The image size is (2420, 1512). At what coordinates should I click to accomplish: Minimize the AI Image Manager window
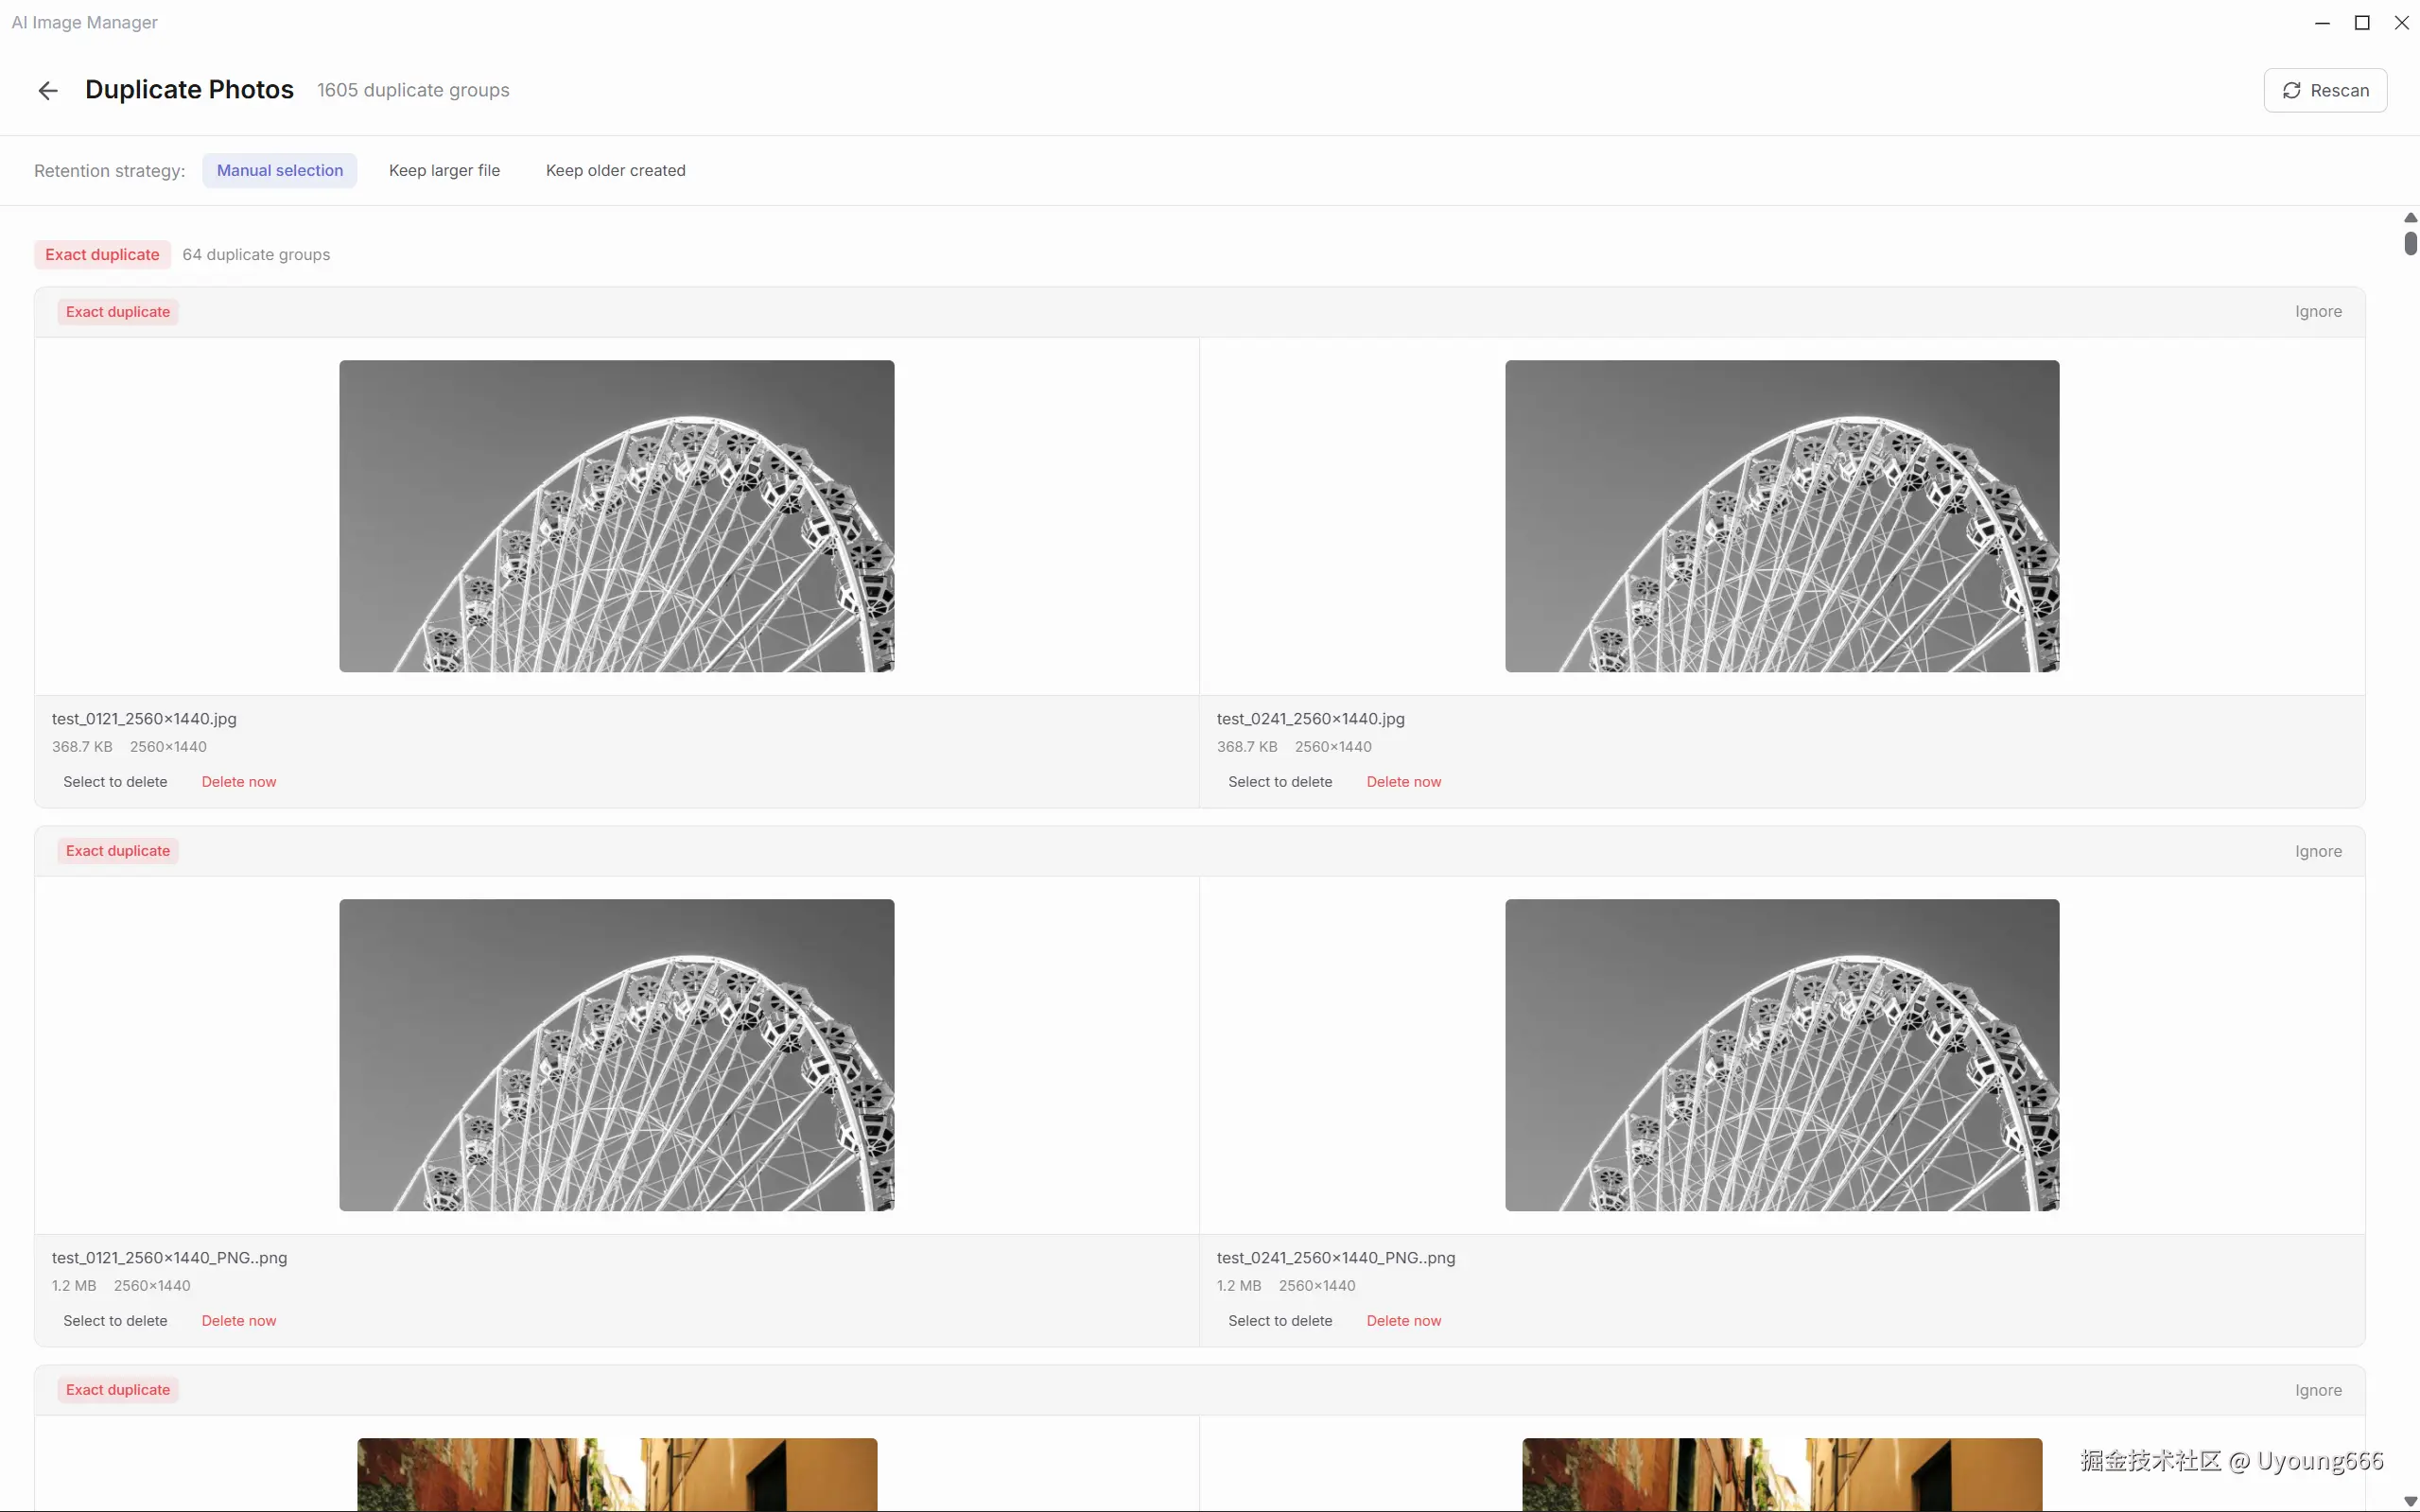point(2322,23)
